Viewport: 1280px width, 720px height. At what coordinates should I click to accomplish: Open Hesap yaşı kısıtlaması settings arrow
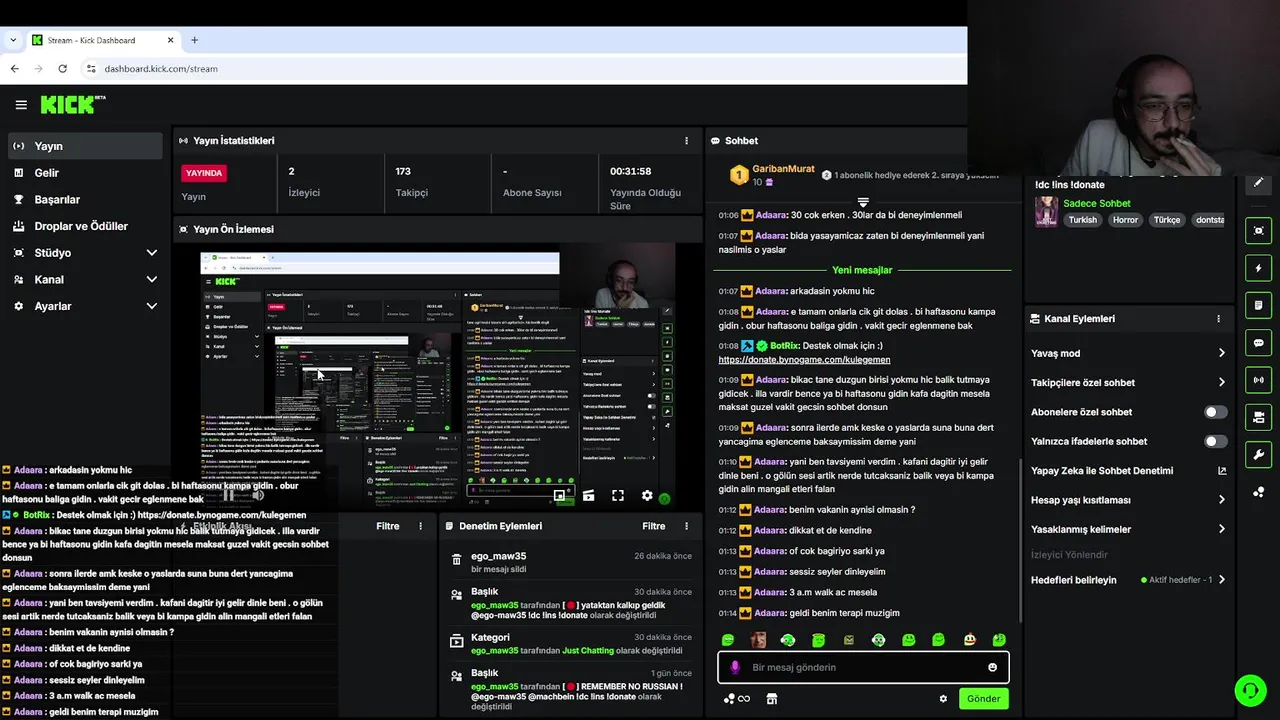[x=1222, y=500]
